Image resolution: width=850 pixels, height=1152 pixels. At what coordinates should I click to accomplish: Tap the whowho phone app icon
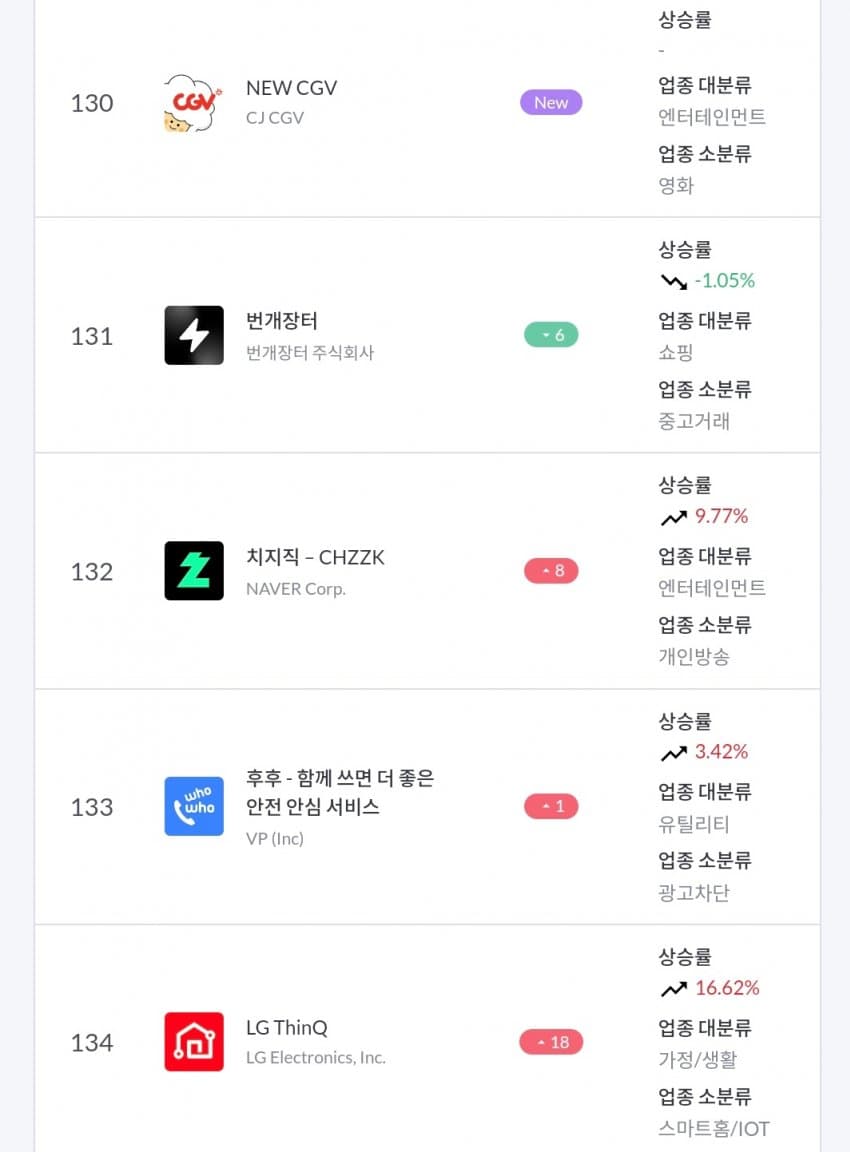click(x=193, y=806)
